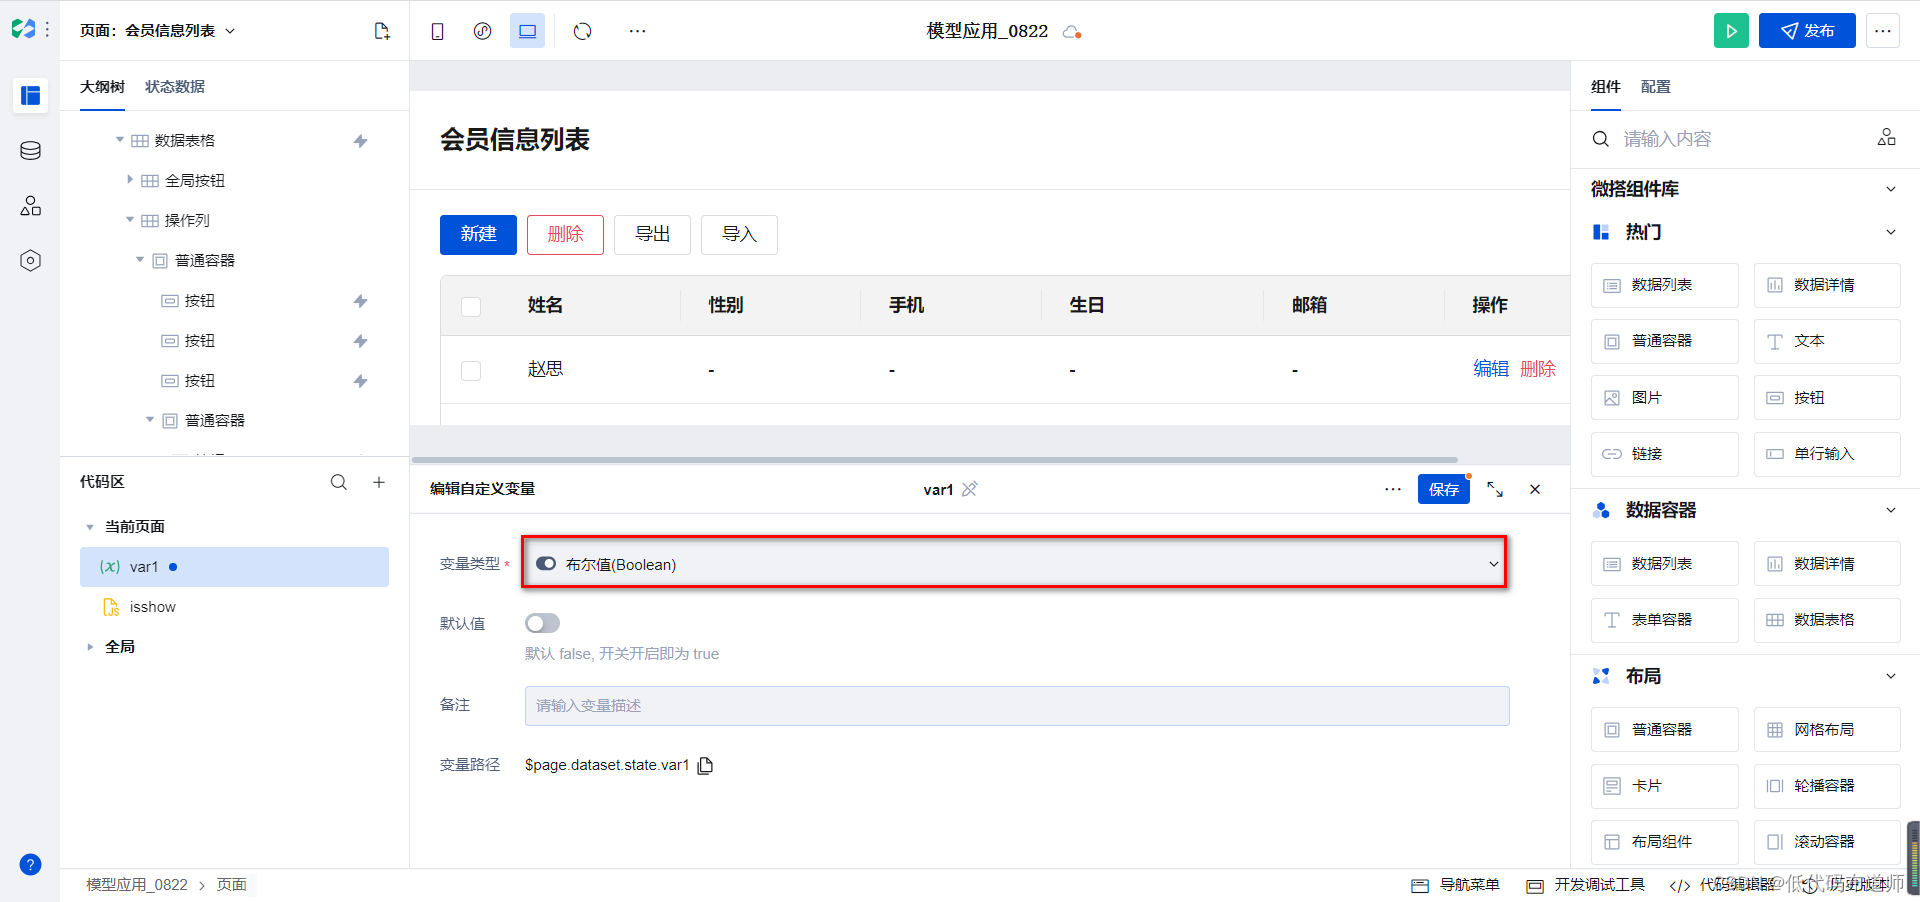Viewport: 1920px width, 902px height.
Task: Click the component library manage icon
Action: click(1886, 138)
